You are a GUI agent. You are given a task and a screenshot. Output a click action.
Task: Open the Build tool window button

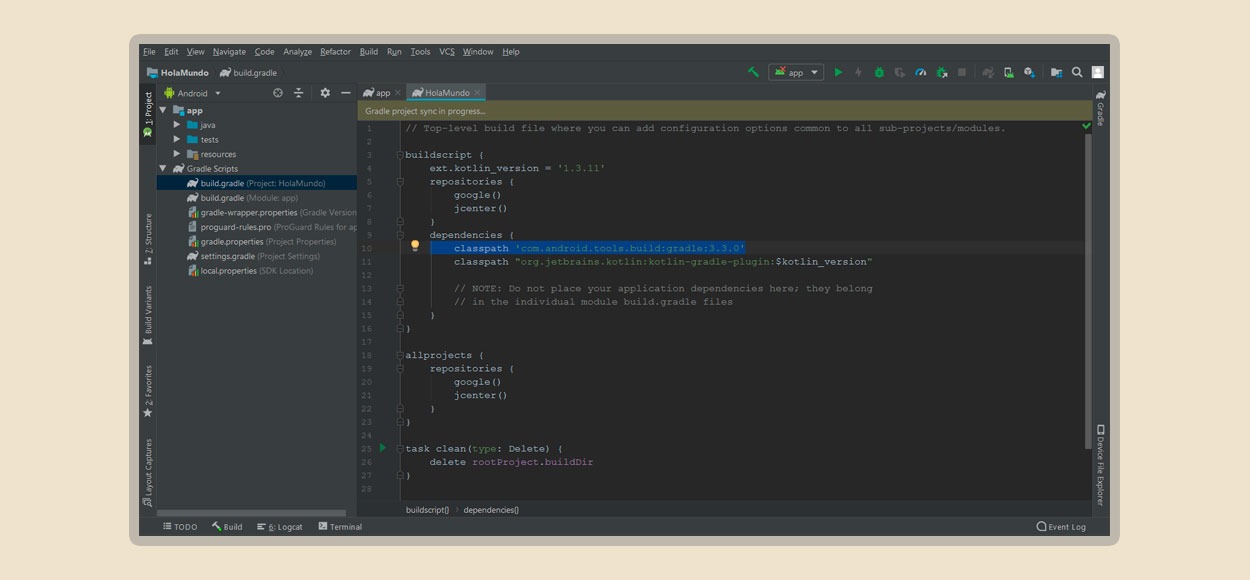[227, 527]
